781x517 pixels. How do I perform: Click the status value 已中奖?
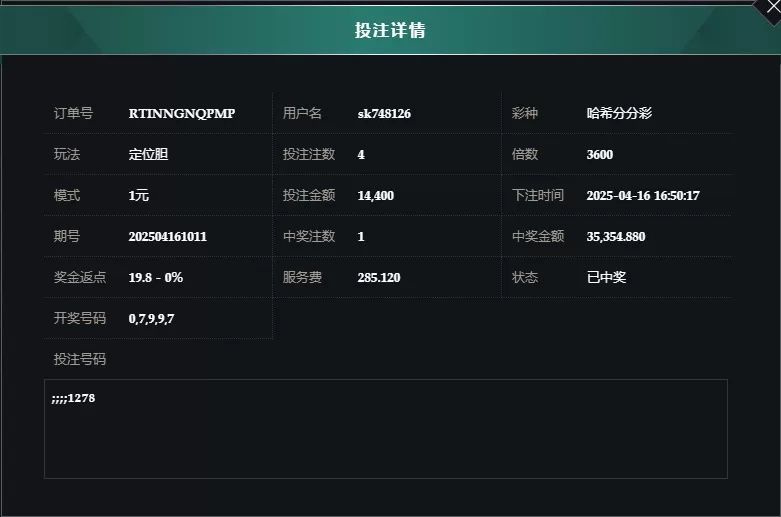point(606,278)
